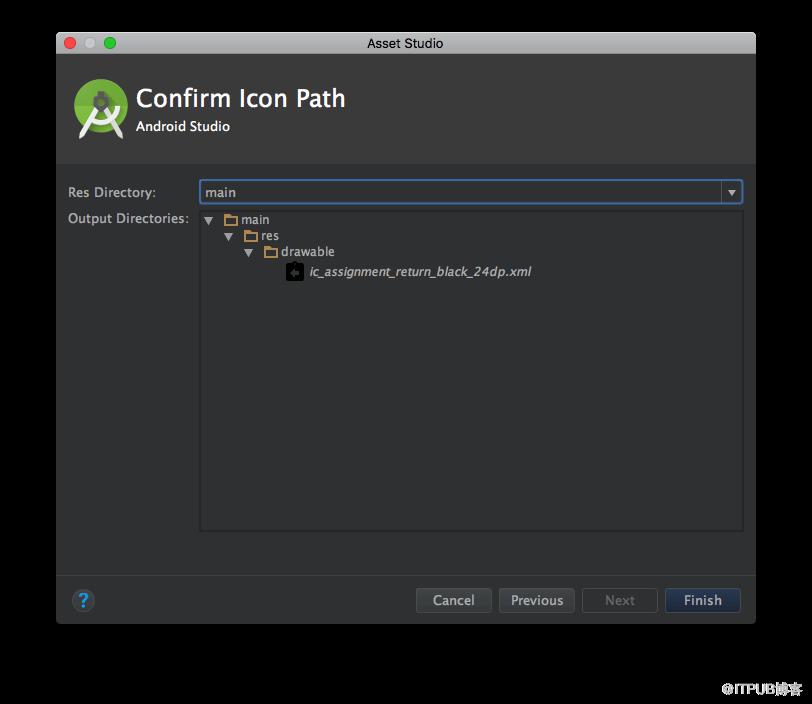The width and height of the screenshot is (812, 704).
Task: Click the Output Directories label
Action: 128,219
